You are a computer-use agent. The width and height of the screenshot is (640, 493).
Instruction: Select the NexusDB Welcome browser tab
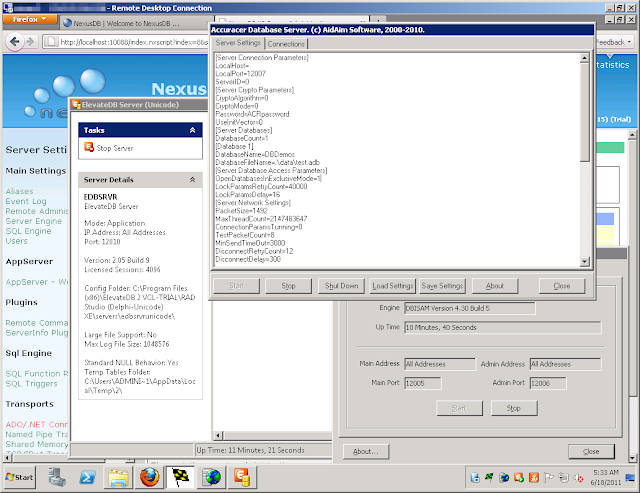point(134,23)
